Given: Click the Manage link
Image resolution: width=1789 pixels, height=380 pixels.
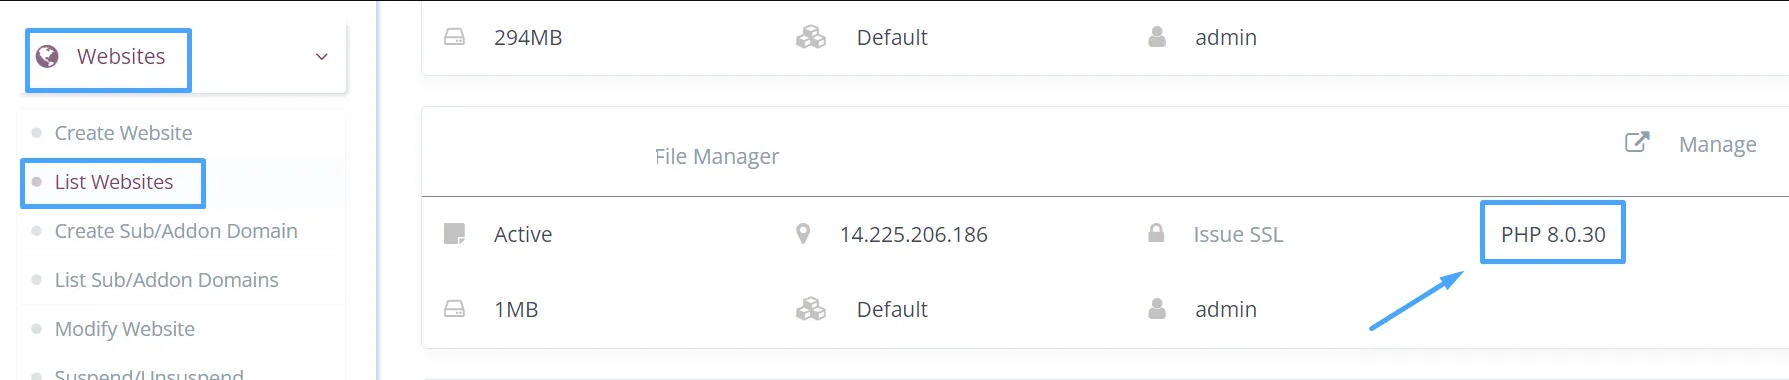Looking at the screenshot, I should click(x=1717, y=144).
